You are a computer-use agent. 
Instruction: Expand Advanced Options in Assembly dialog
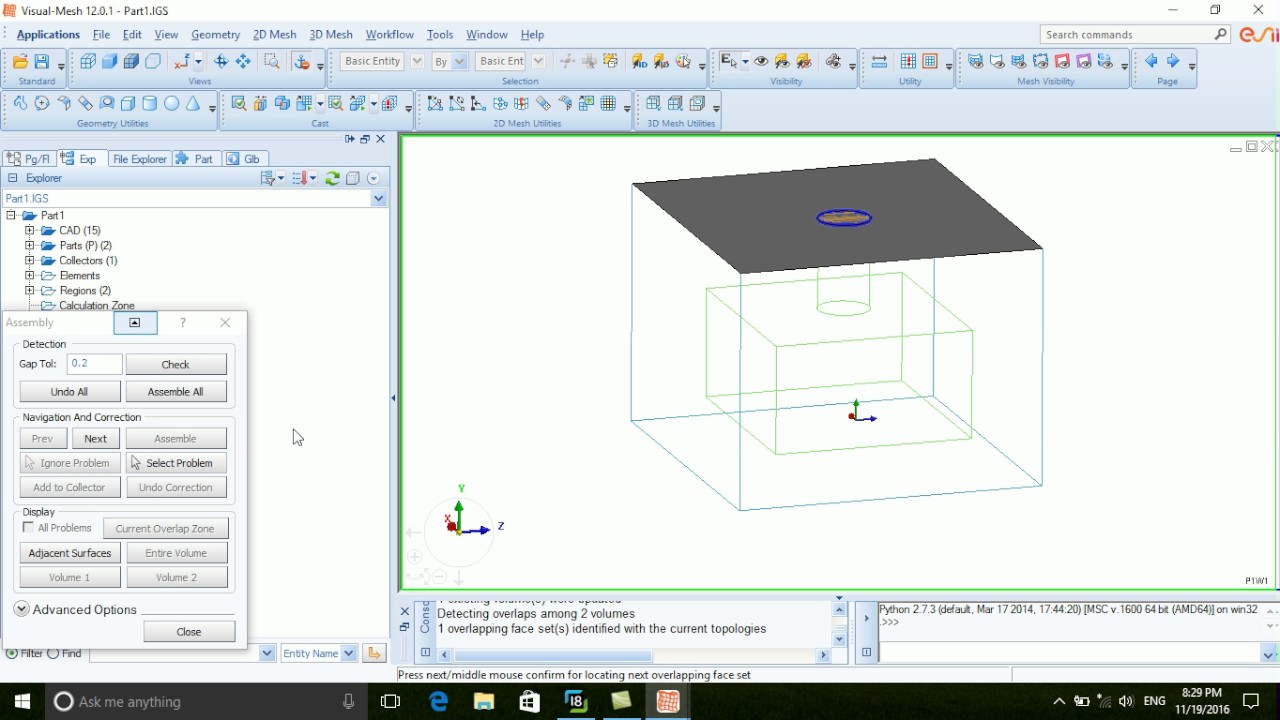[x=22, y=609]
